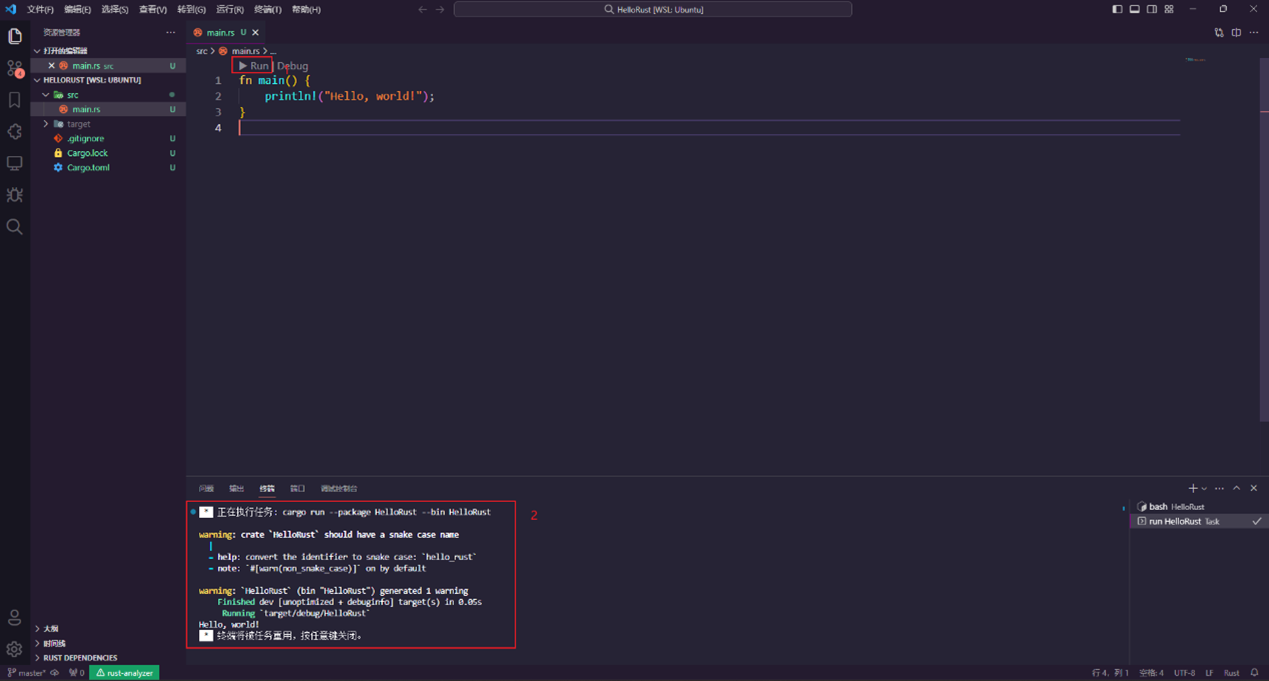
Task: Toggle the secondary sidebar layout icon
Action: click(x=1152, y=9)
